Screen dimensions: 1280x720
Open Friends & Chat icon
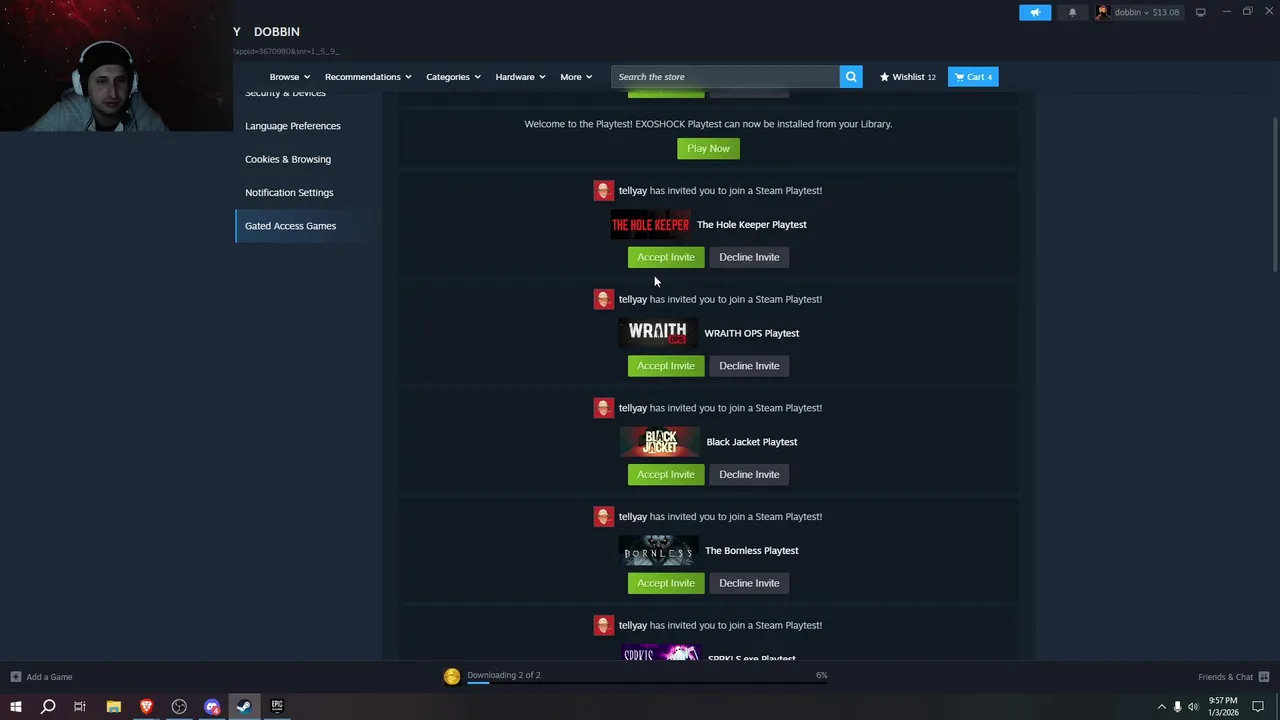click(1264, 677)
